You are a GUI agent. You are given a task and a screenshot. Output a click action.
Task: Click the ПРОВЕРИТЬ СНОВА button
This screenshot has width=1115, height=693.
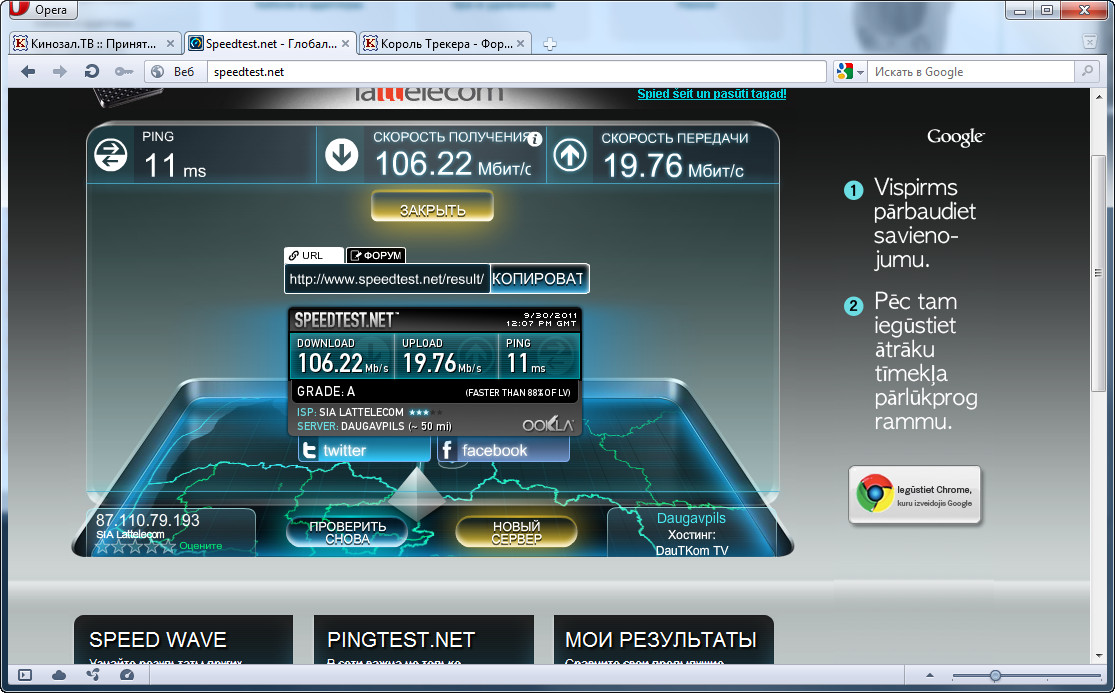[x=347, y=532]
